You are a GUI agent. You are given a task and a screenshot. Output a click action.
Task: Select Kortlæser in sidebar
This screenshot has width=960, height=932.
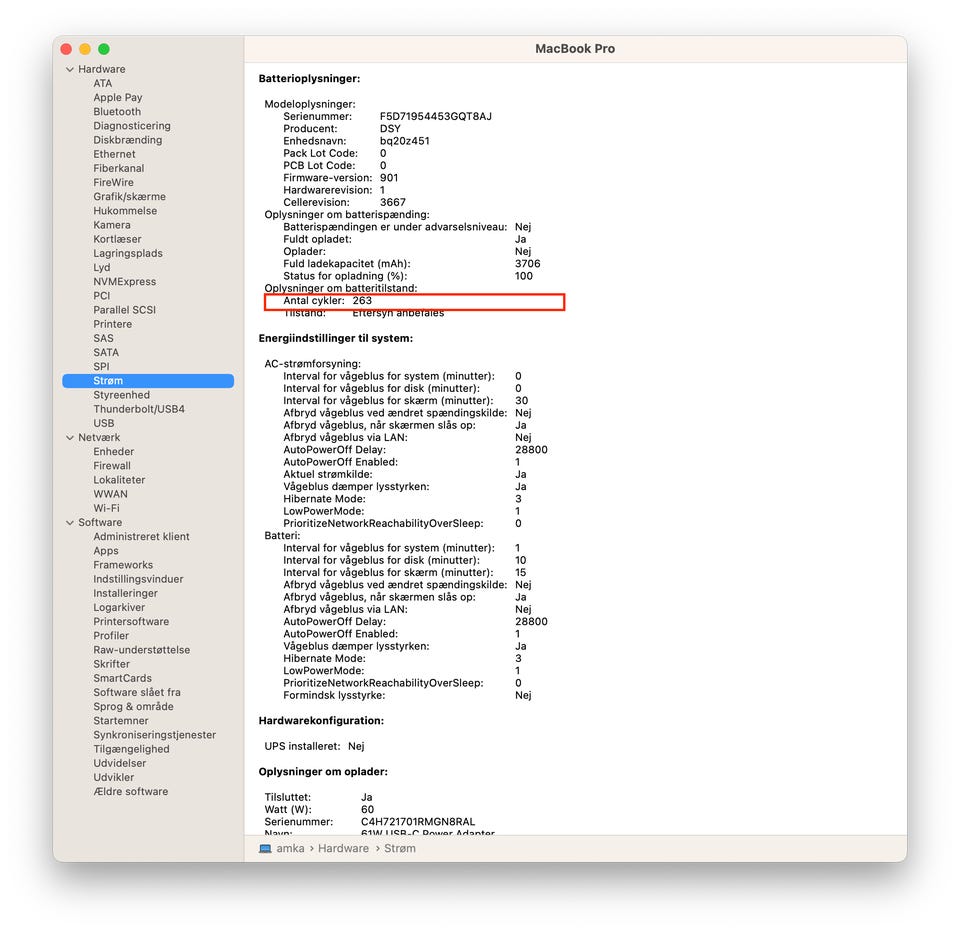(117, 239)
